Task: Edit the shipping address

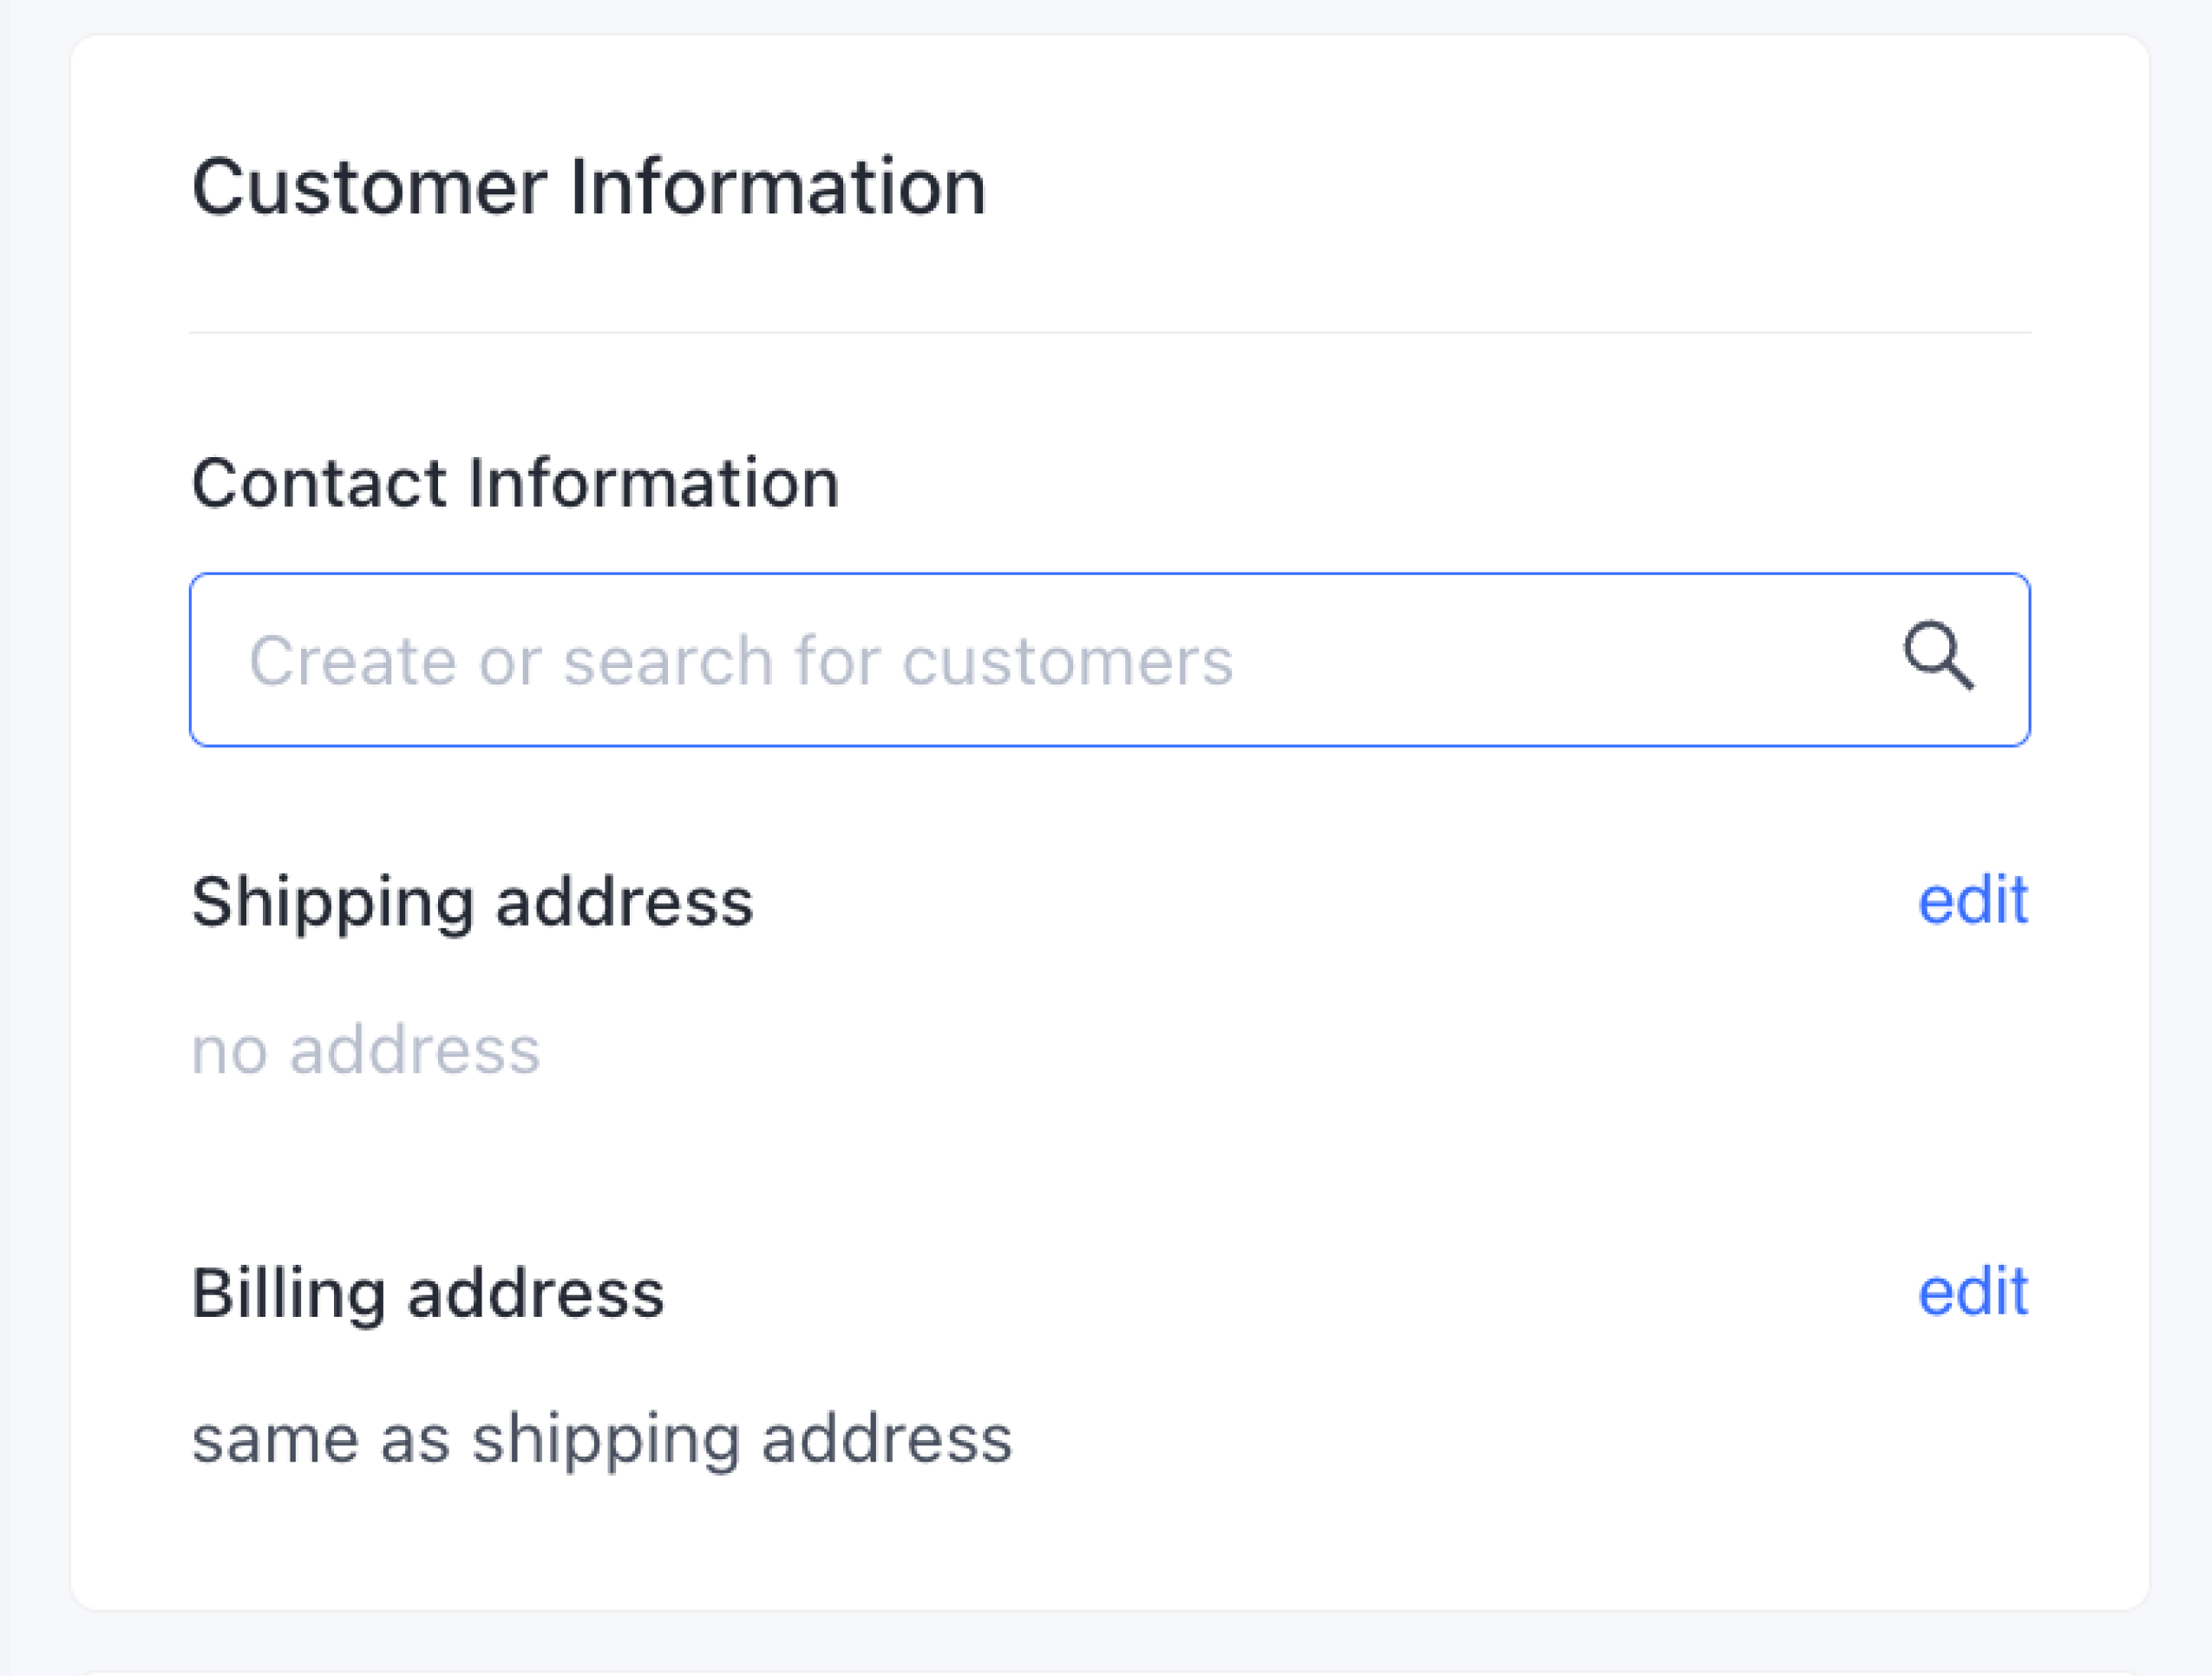Action: click(x=1972, y=900)
